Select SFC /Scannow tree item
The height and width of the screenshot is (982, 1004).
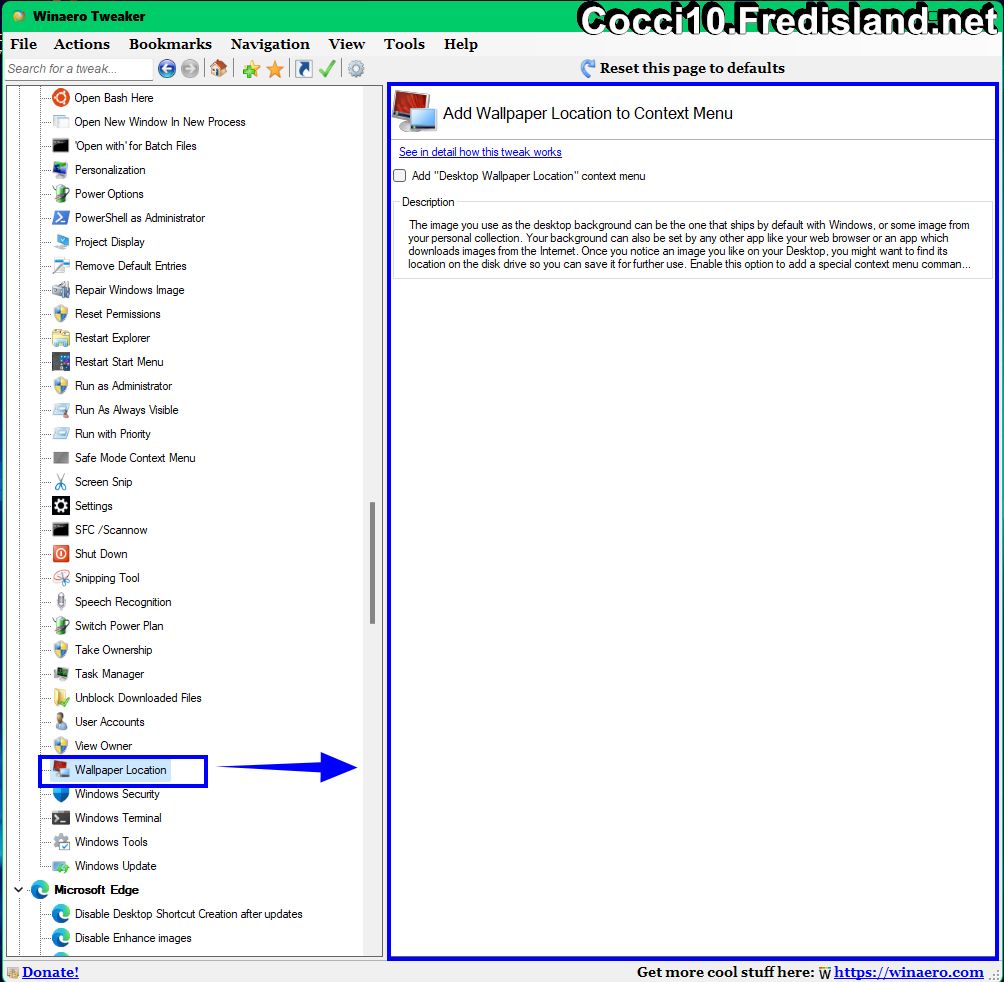pyautogui.click(x=111, y=530)
